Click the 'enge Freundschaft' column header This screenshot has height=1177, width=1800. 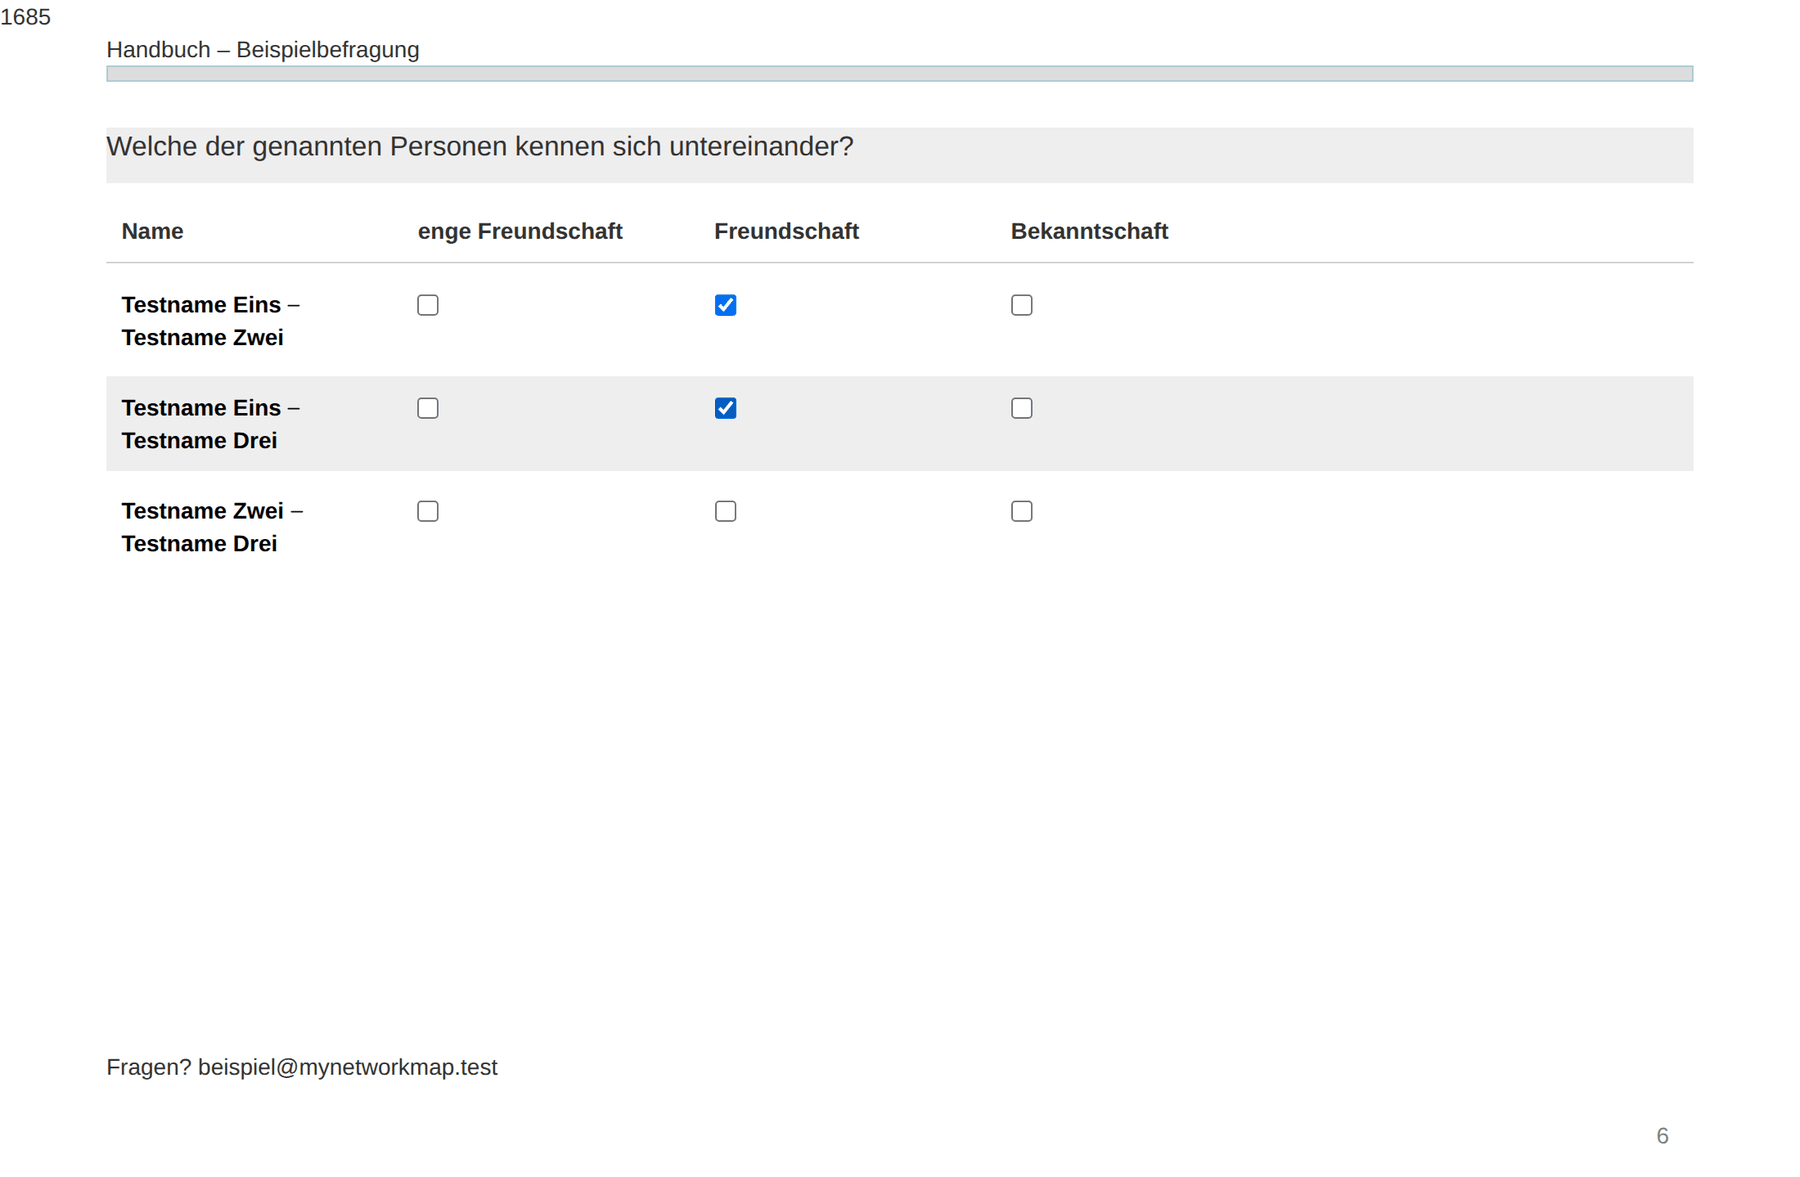click(x=520, y=231)
